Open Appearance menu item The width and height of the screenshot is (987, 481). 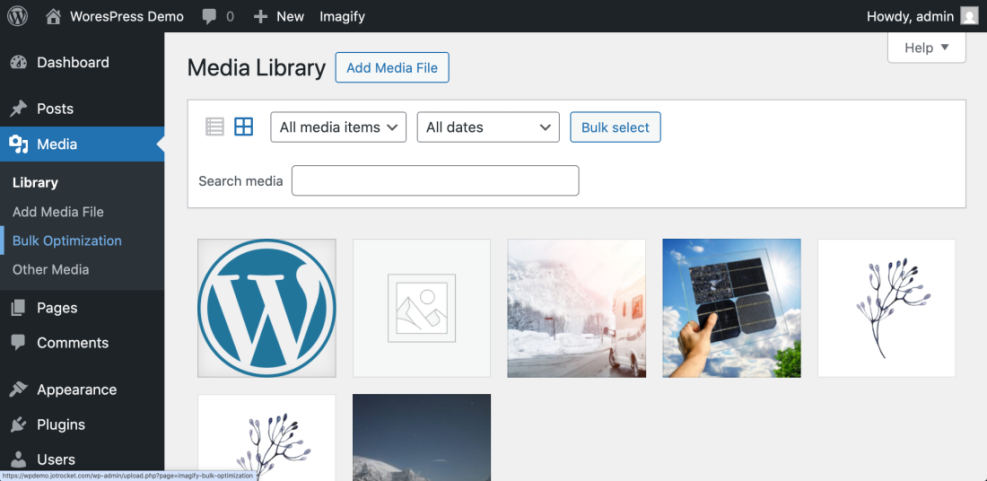(x=82, y=390)
